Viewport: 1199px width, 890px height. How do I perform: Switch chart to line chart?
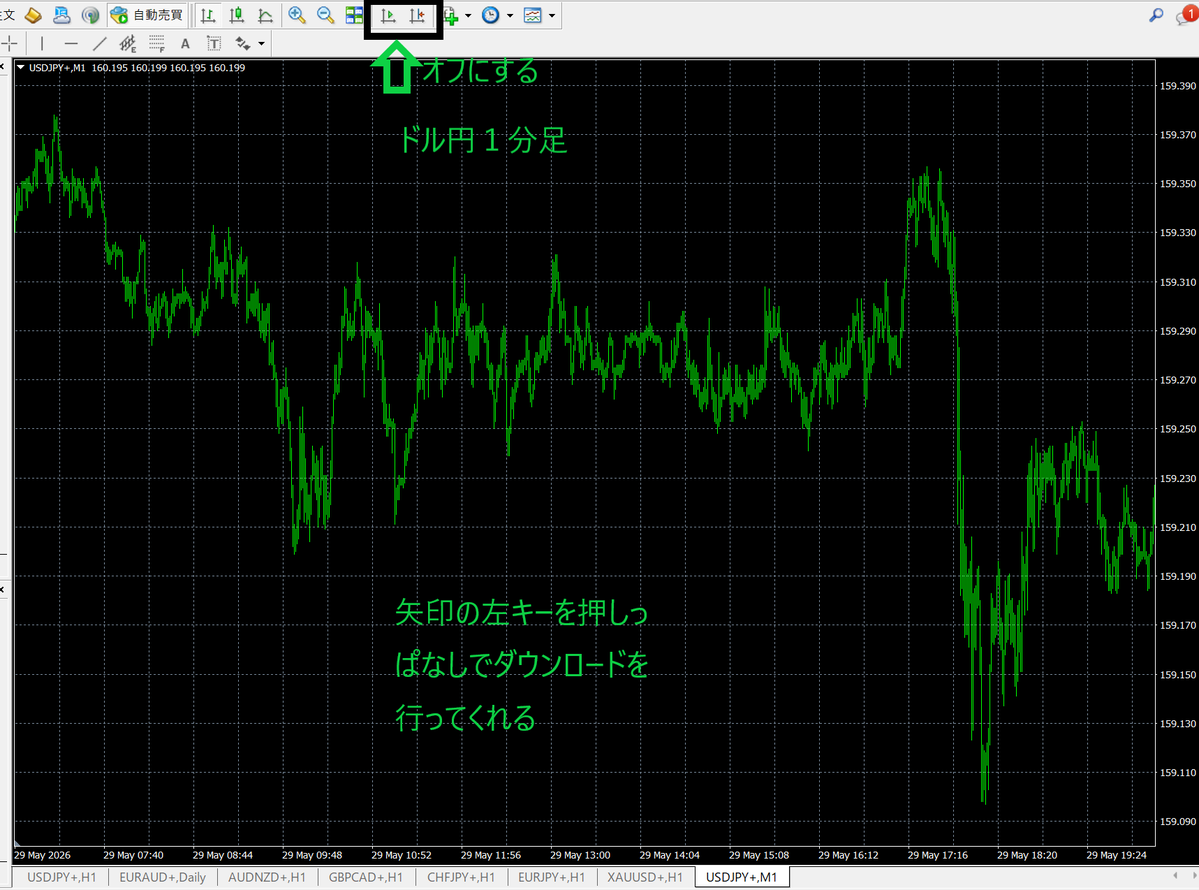pos(265,15)
